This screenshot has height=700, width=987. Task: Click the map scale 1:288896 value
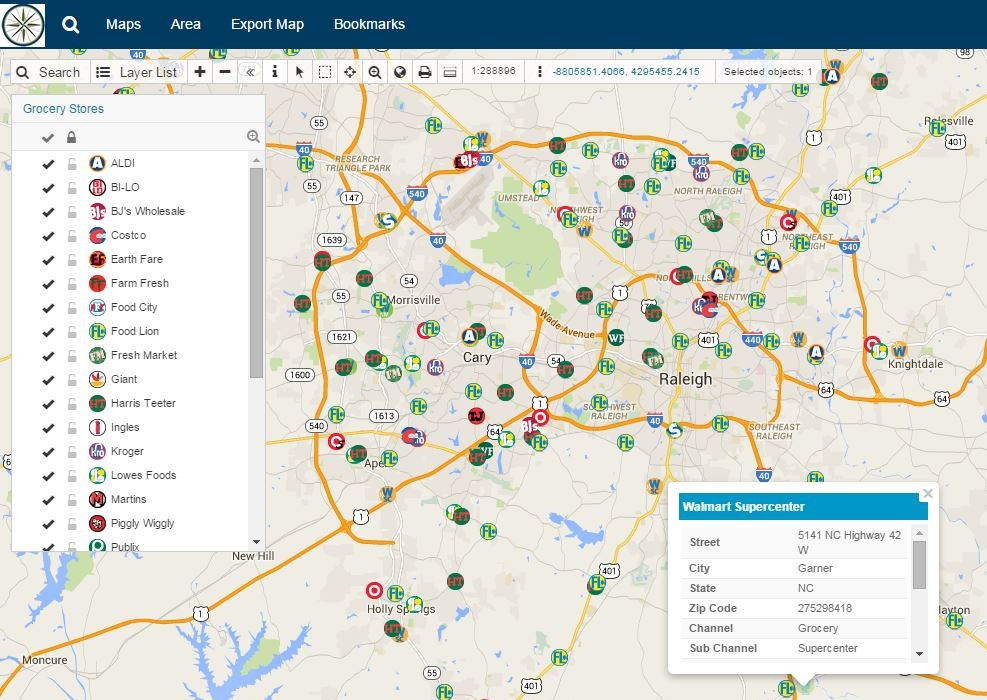click(494, 71)
